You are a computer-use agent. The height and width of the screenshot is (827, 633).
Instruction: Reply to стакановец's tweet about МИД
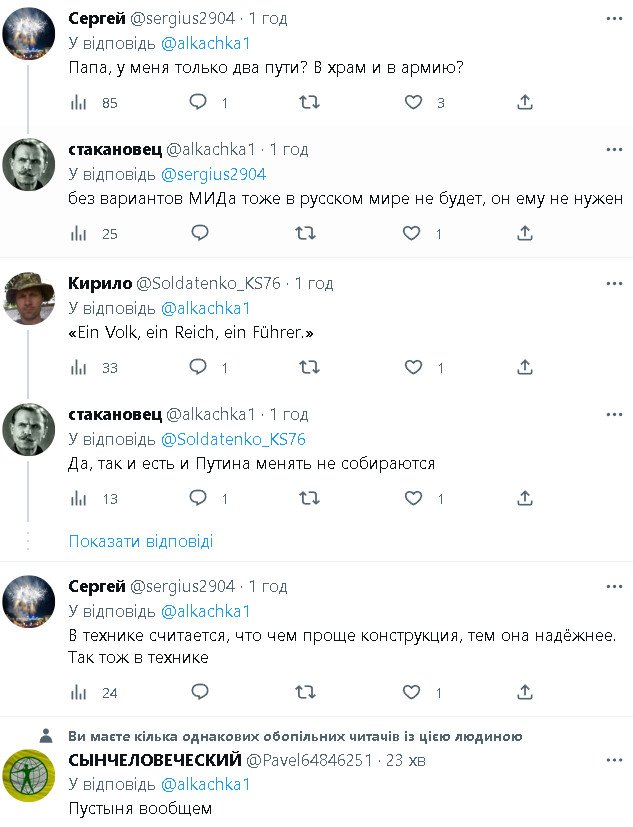click(199, 233)
